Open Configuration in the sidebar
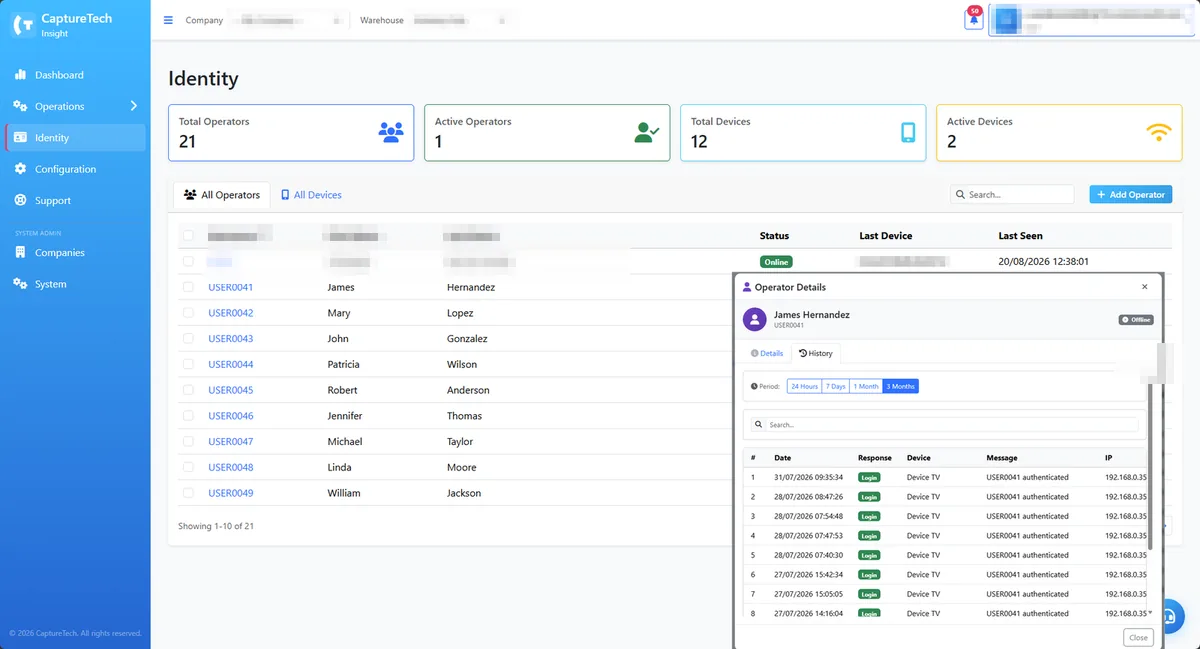Viewport: 1200px width, 649px height. pos(75,169)
